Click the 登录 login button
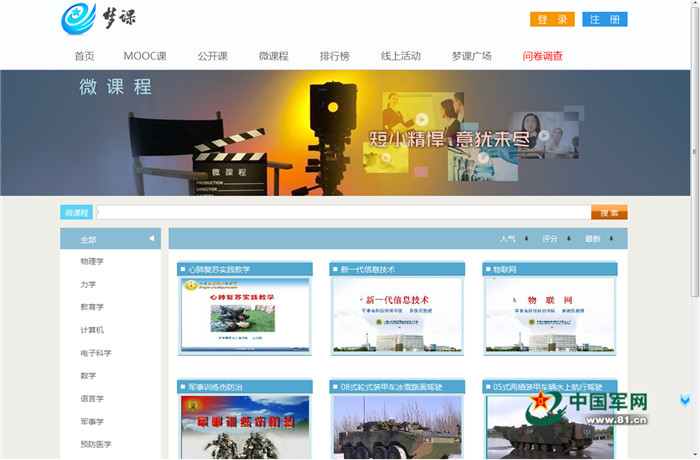700x460 pixels. pos(552,19)
